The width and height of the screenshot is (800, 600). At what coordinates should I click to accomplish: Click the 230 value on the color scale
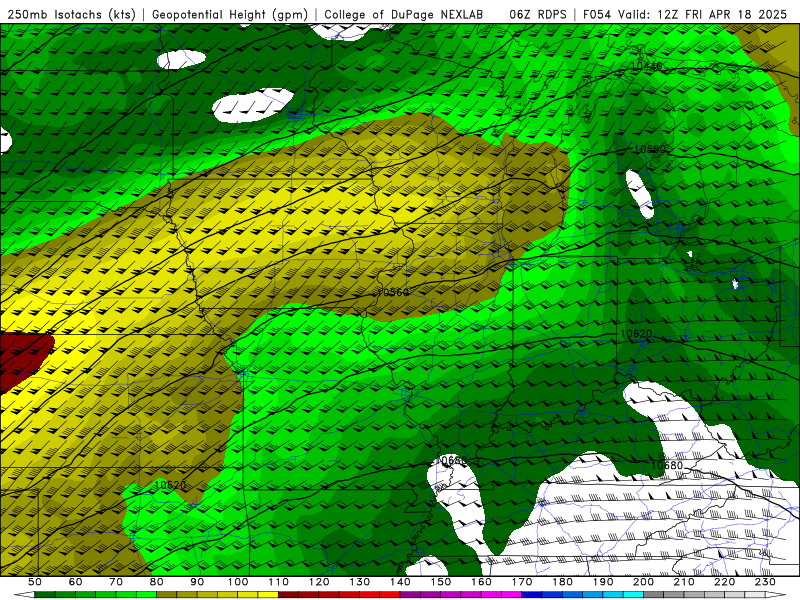765,582
